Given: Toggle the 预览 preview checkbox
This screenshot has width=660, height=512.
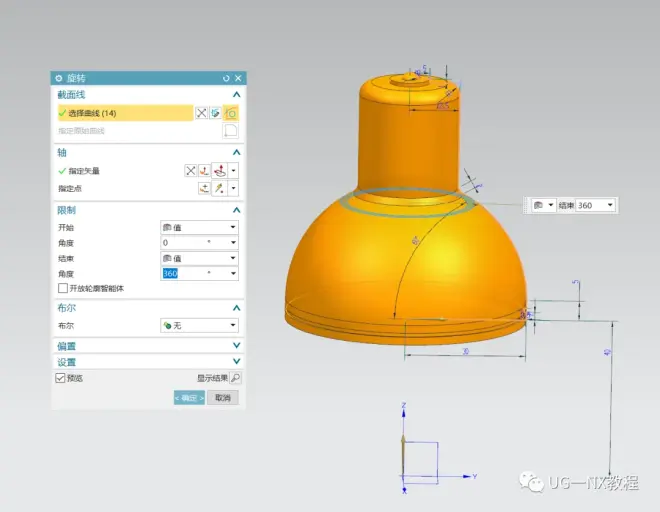Looking at the screenshot, I should tap(60, 378).
